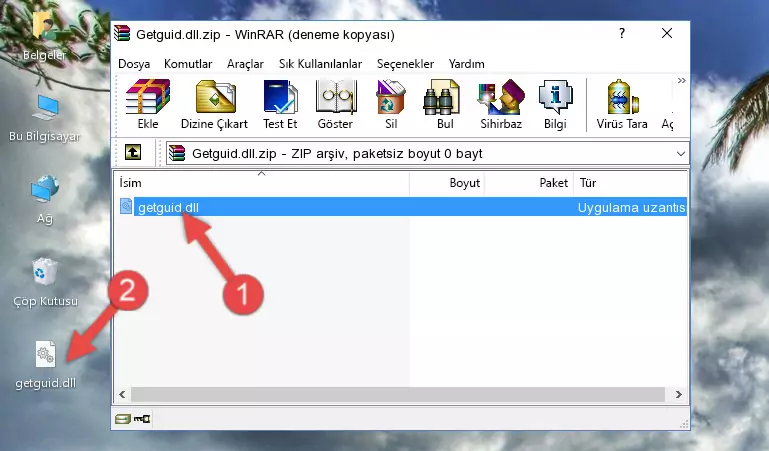769x451 pixels.
Task: Open the Seçenekler menu
Action: point(405,64)
